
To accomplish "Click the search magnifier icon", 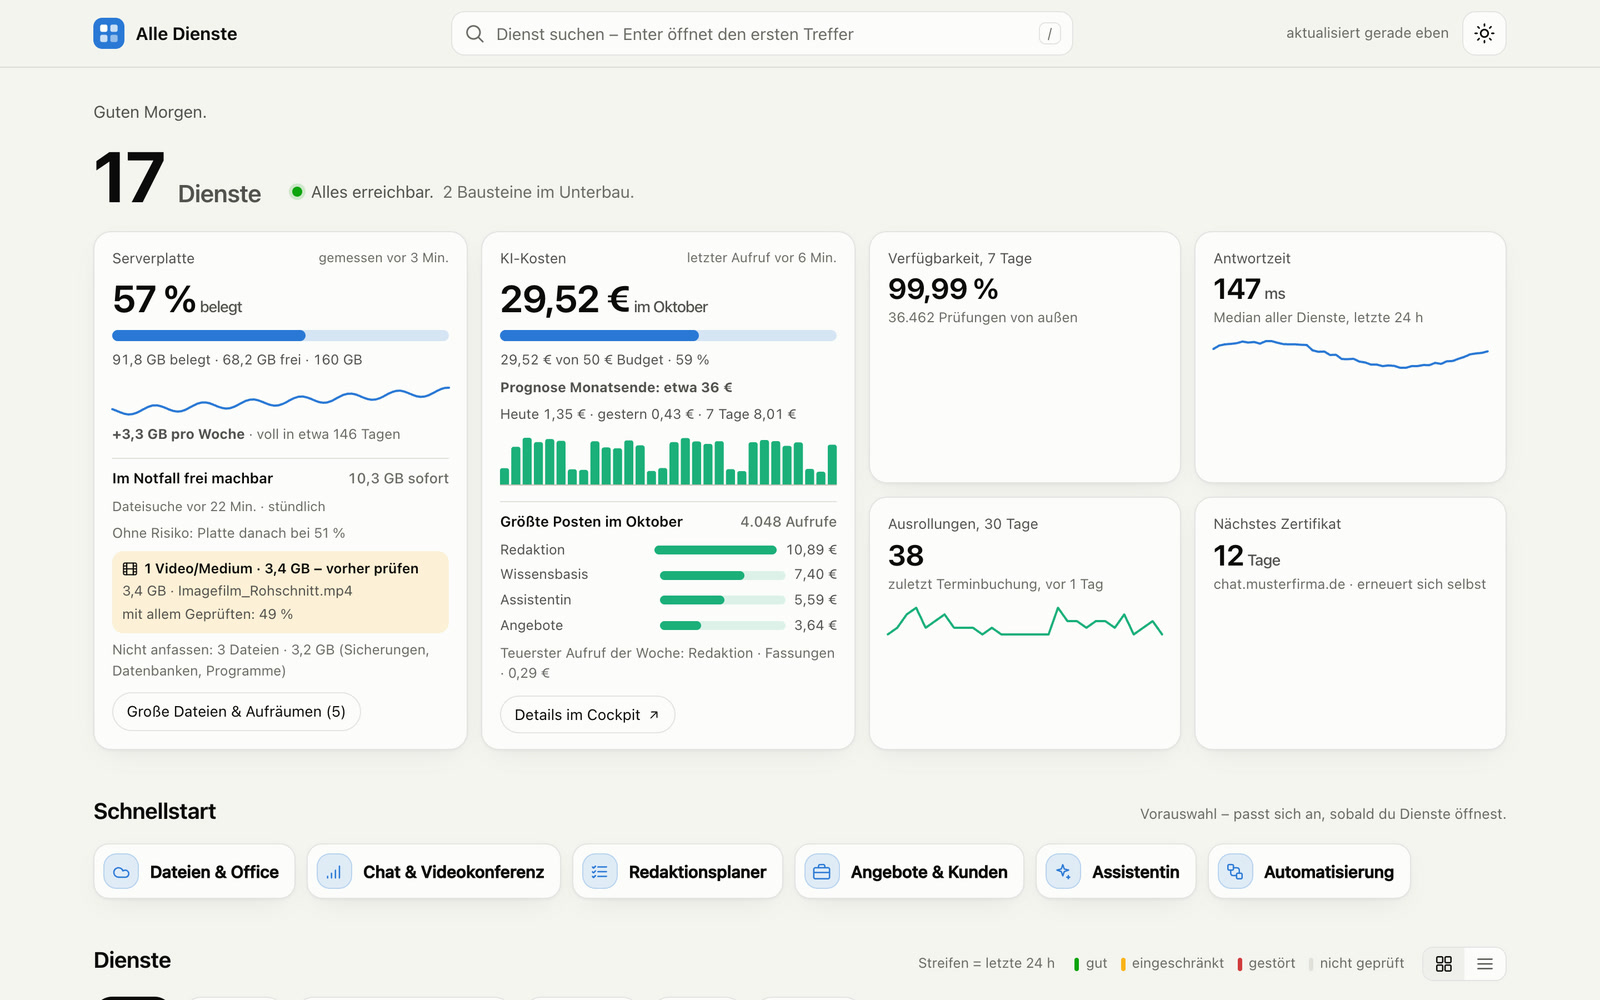I will click(x=475, y=34).
